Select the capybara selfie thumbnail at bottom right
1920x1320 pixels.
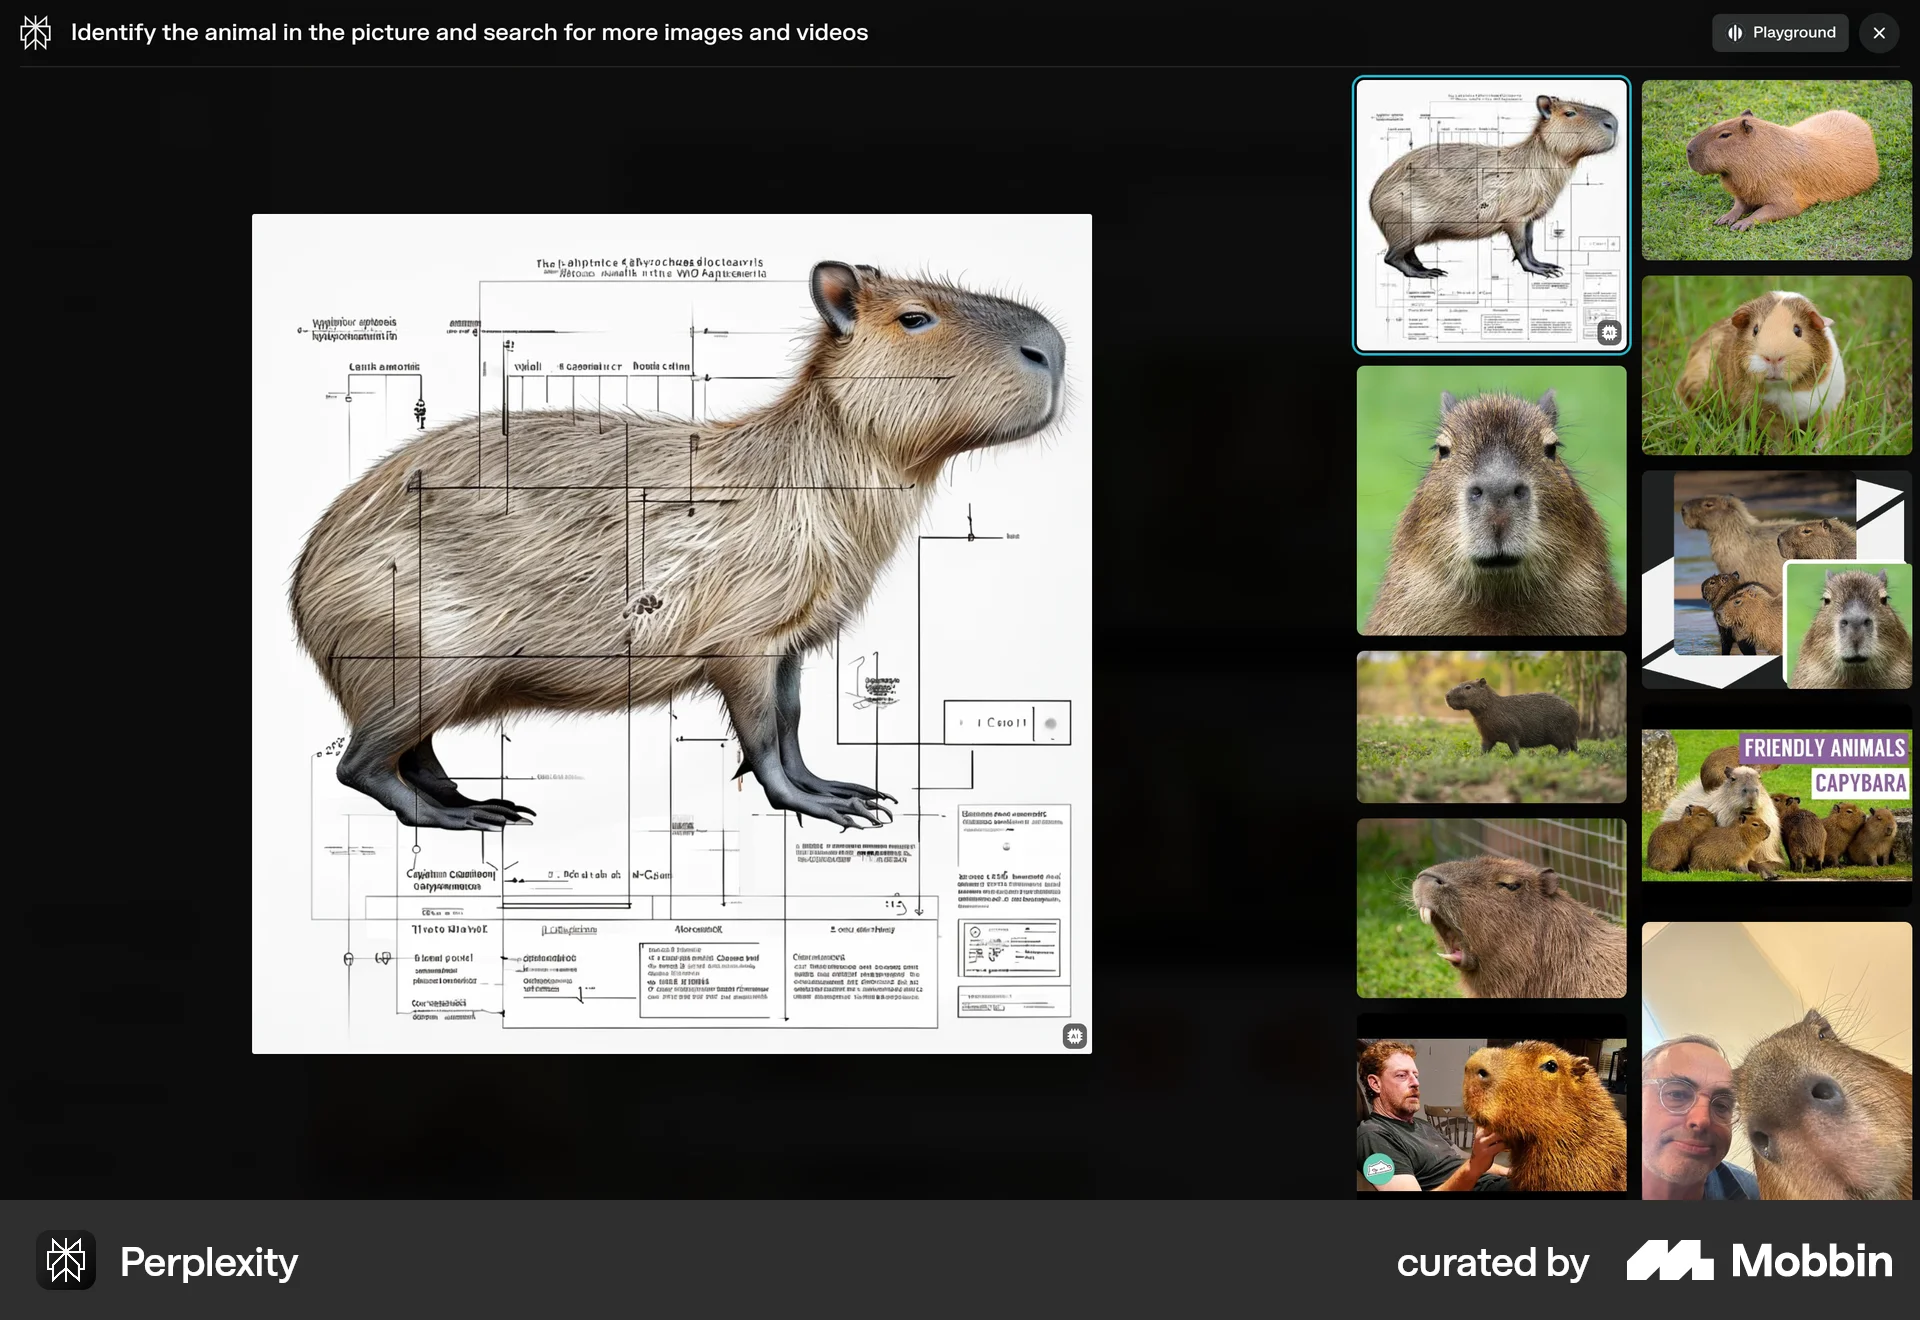coord(1776,1060)
